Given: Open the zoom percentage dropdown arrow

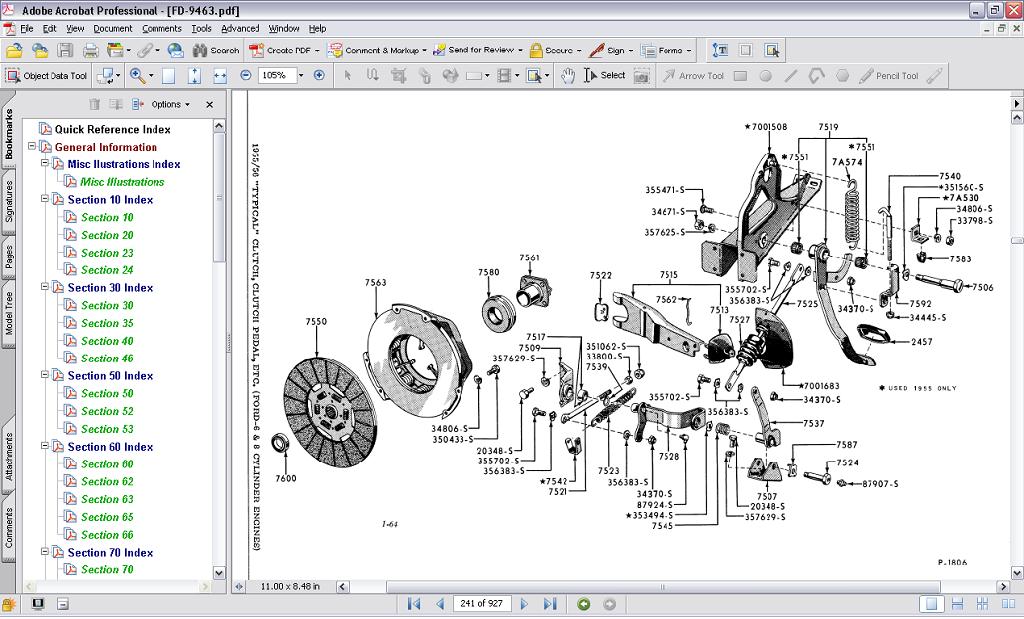Looking at the screenshot, I should pyautogui.click(x=300, y=75).
